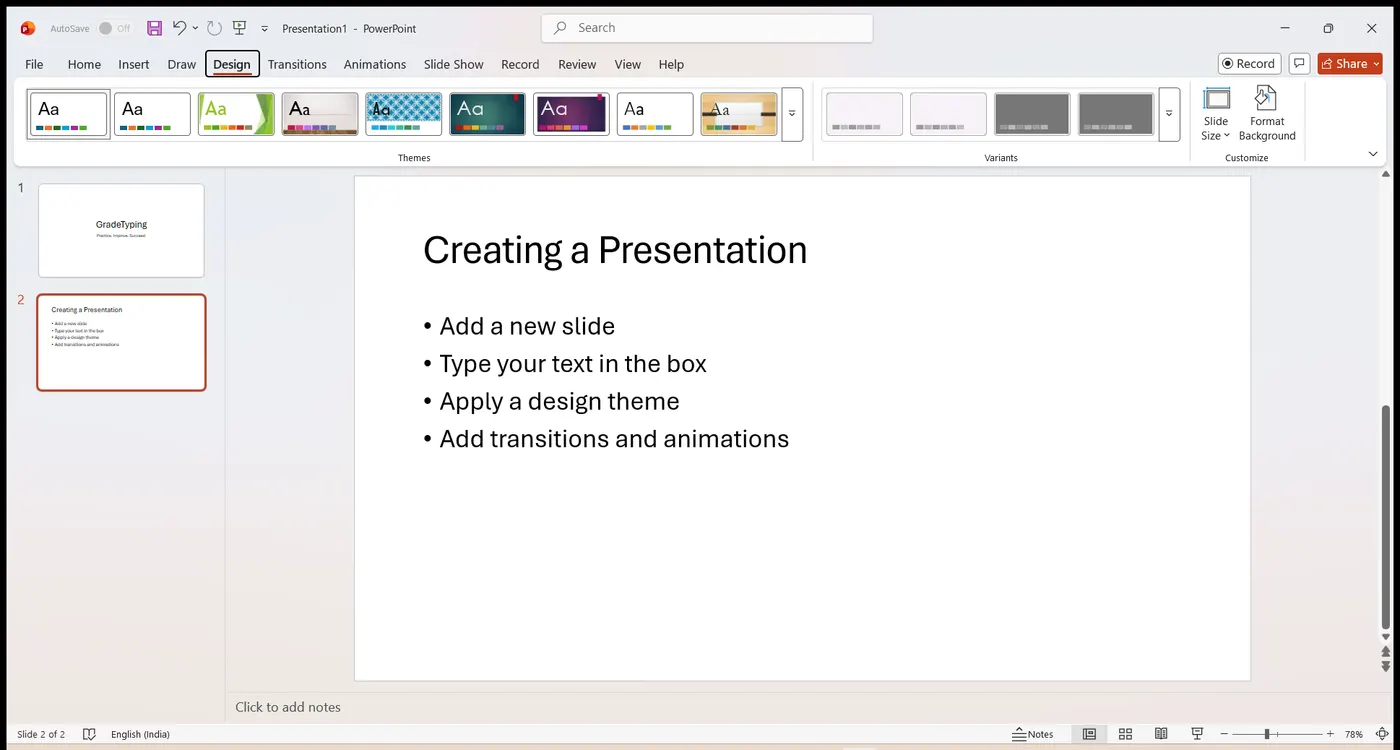Click the slide title Creating a Presentation

coord(615,250)
